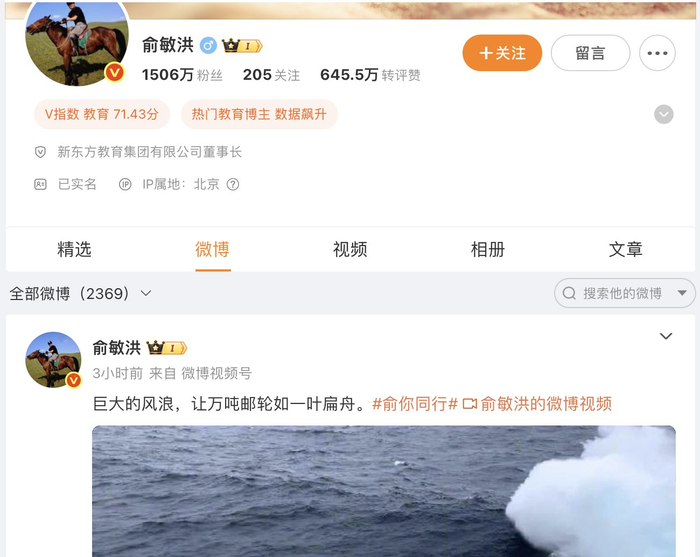Screen dimensions: 700x557
Task: Click the 留言 message button
Action: (x=590, y=53)
